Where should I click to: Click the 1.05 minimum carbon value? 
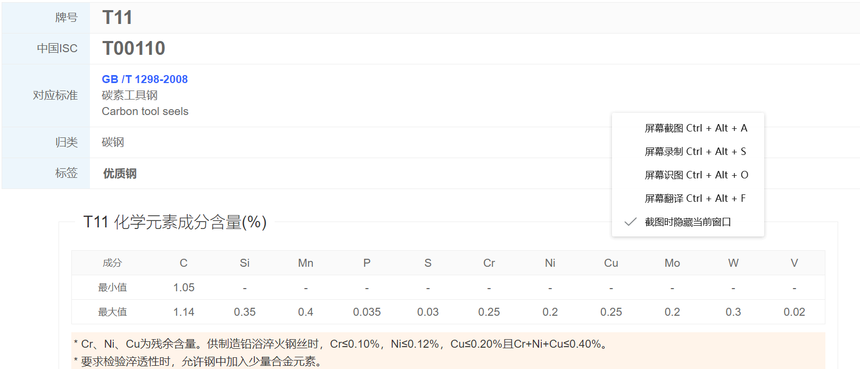(184, 287)
